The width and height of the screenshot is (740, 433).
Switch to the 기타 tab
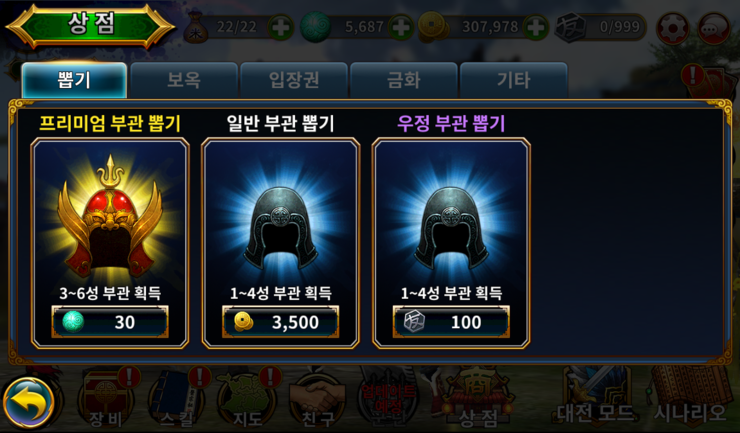(513, 80)
